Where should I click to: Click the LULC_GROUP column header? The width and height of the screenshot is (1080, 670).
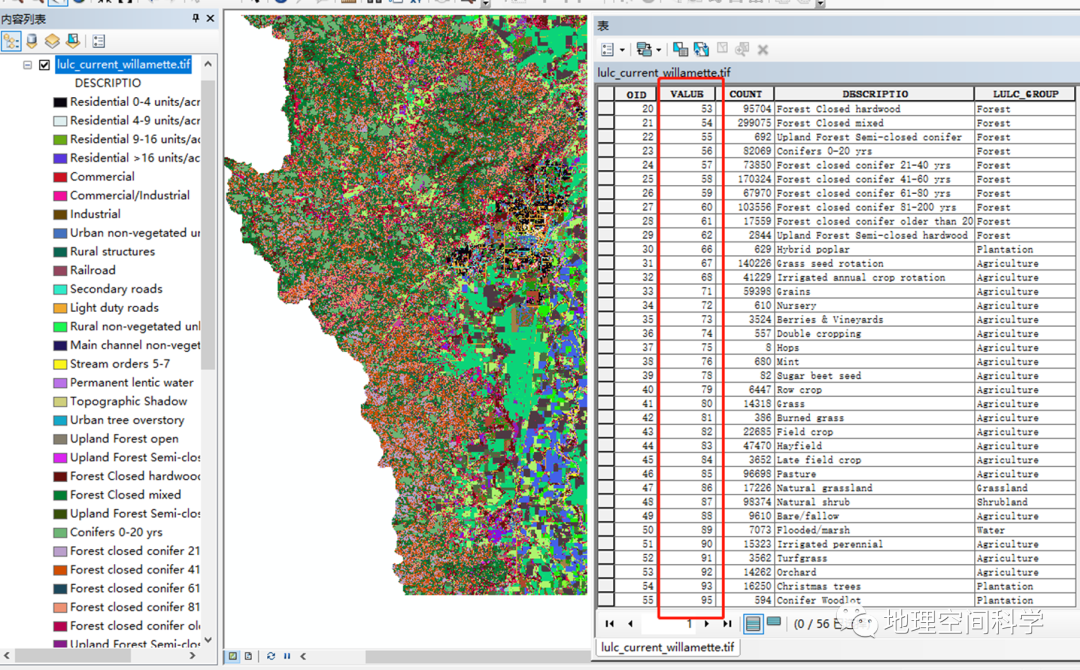pos(1026,94)
